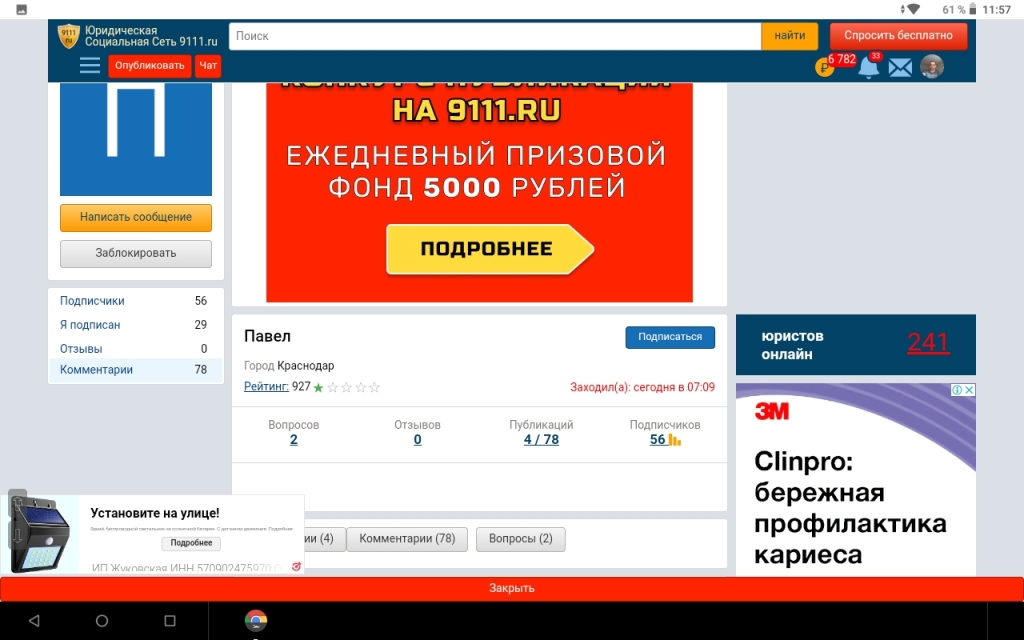The width and height of the screenshot is (1024, 640).
Task: Click the Подписаться button
Action: point(670,337)
